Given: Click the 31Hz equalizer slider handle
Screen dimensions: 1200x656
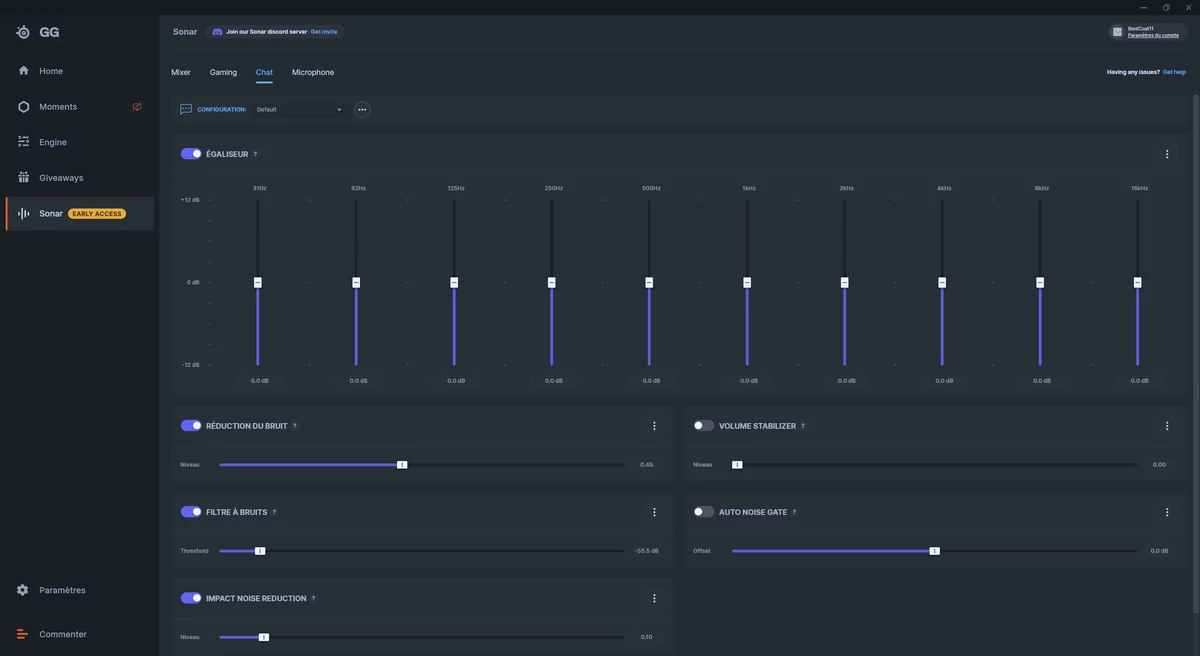Looking at the screenshot, I should pyautogui.click(x=258, y=283).
